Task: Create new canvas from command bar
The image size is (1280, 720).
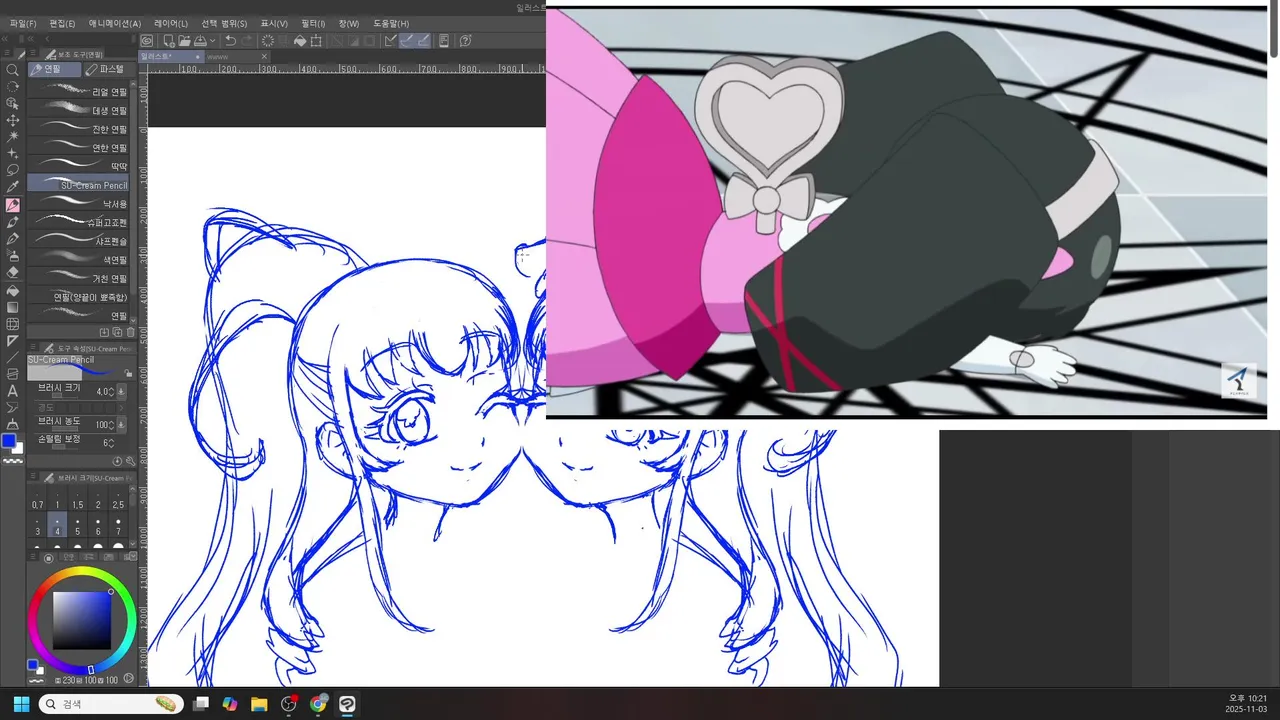Action: (169, 41)
